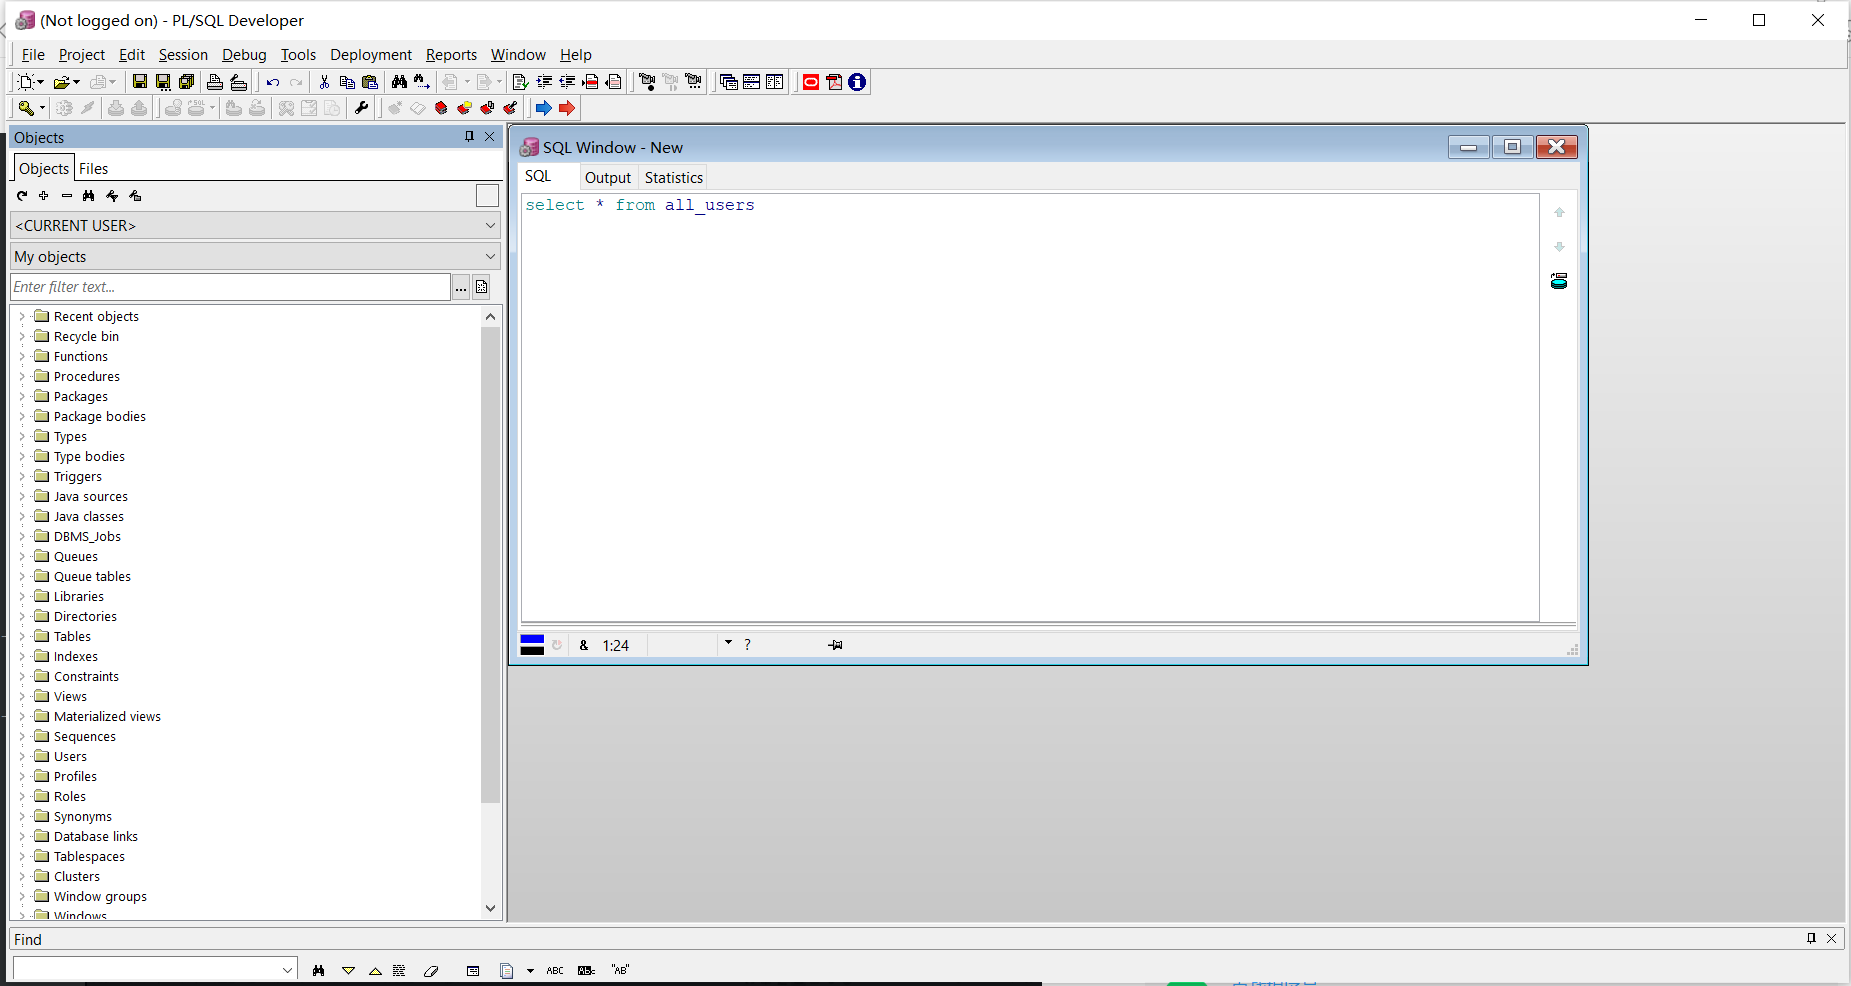Click the red Navigate forward arrow
1851x986 pixels.
pos(567,108)
